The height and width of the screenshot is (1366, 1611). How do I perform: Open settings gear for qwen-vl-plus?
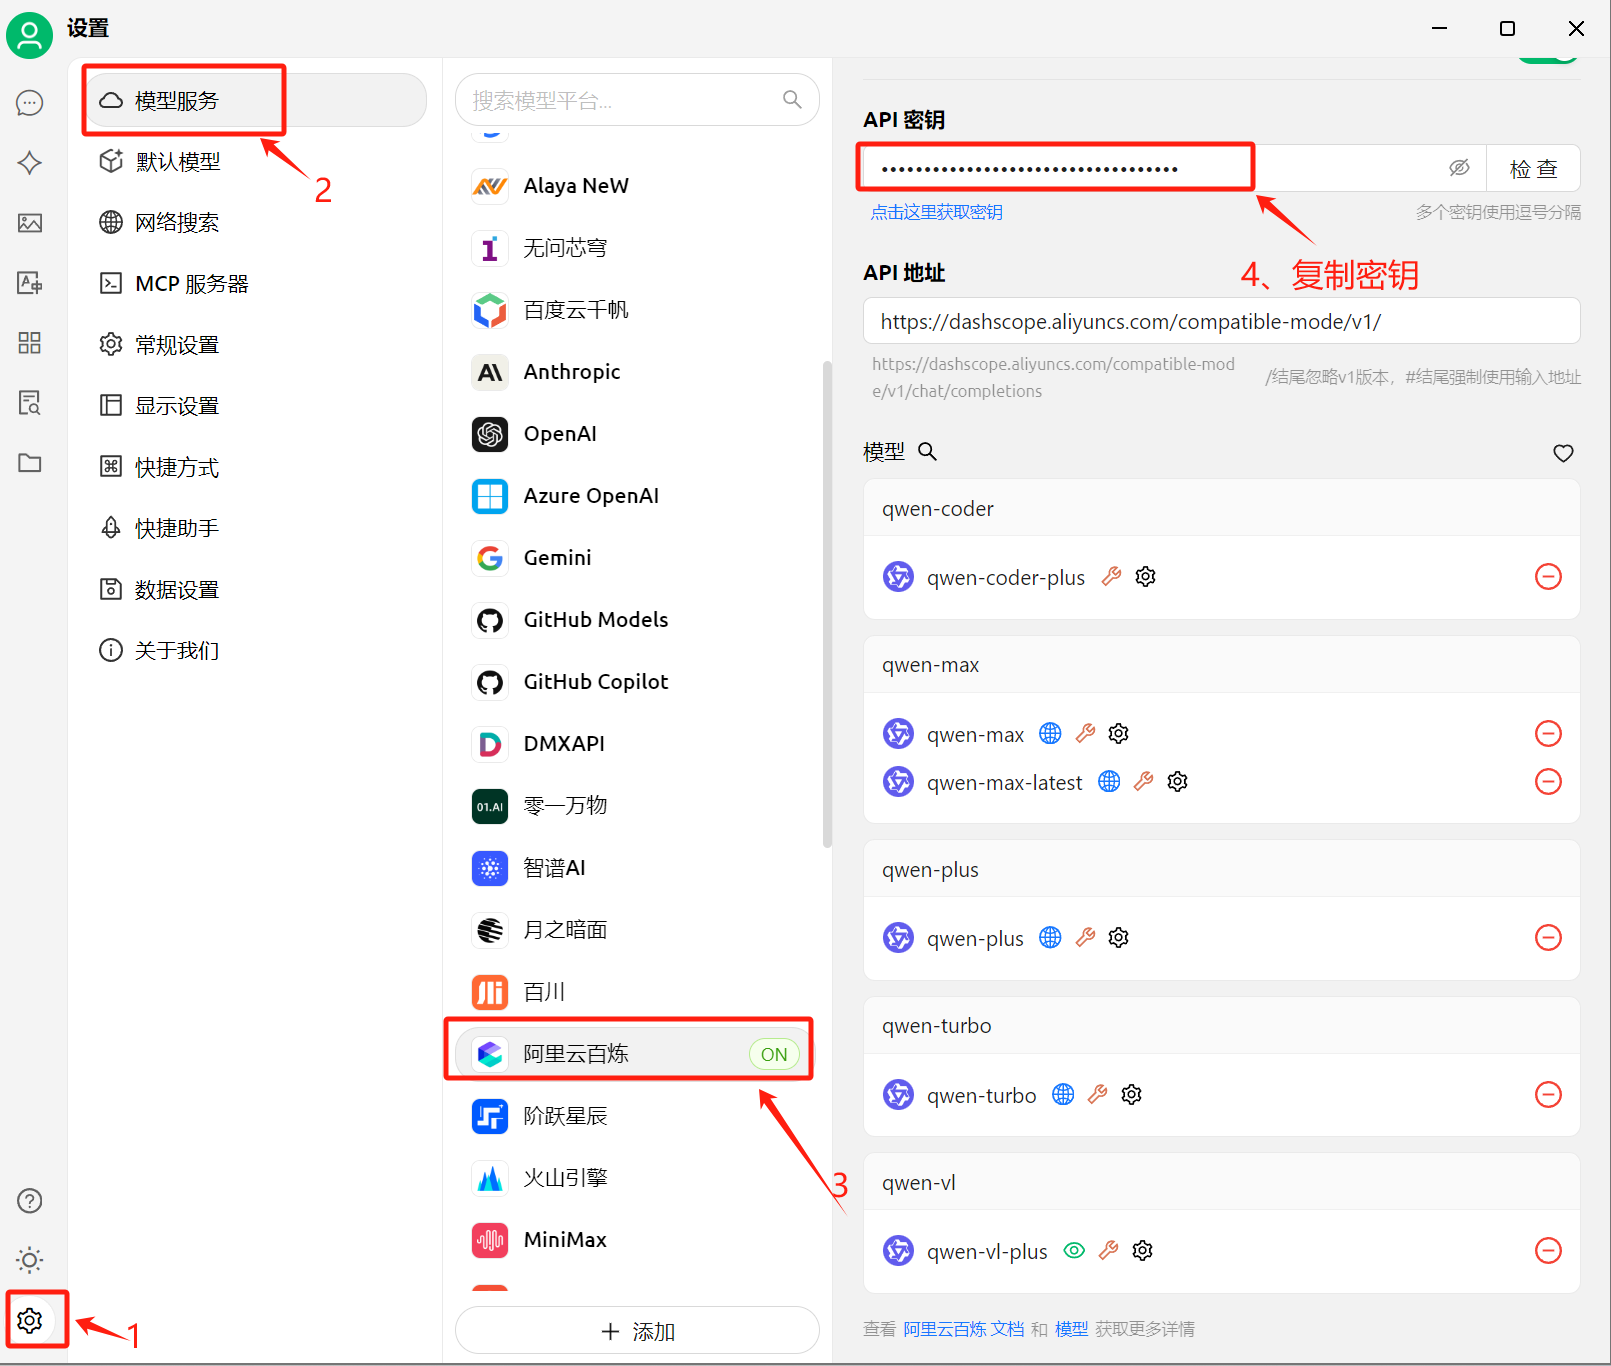pos(1143,1251)
